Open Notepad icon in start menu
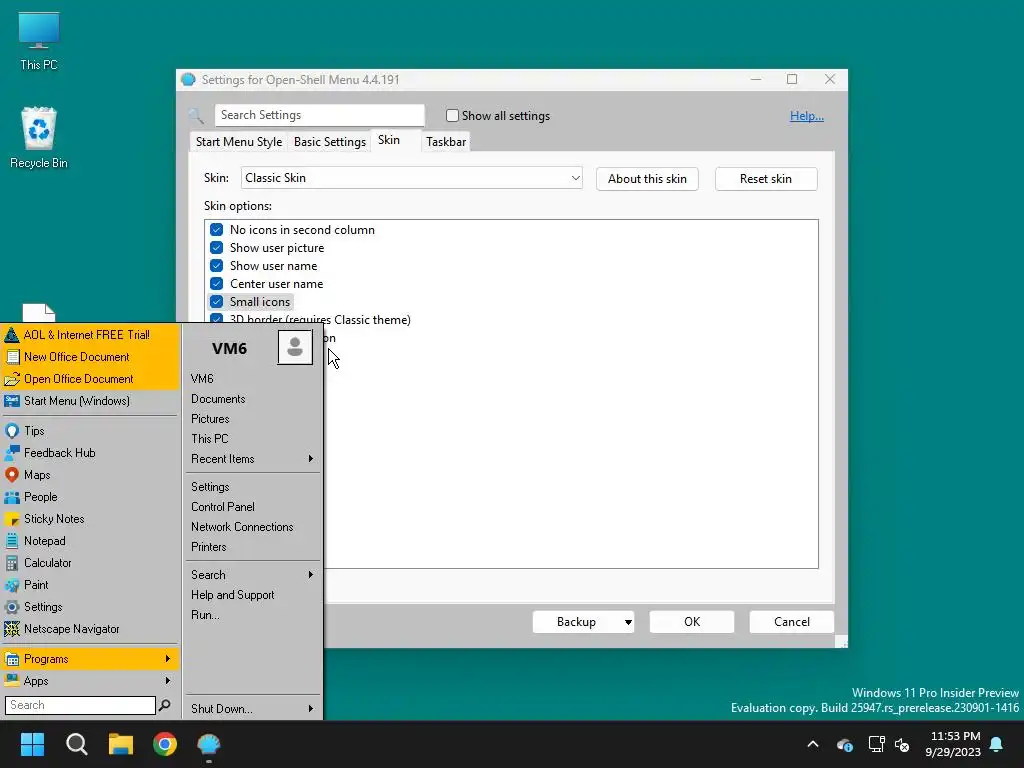The height and width of the screenshot is (768, 1024). (x=12, y=541)
